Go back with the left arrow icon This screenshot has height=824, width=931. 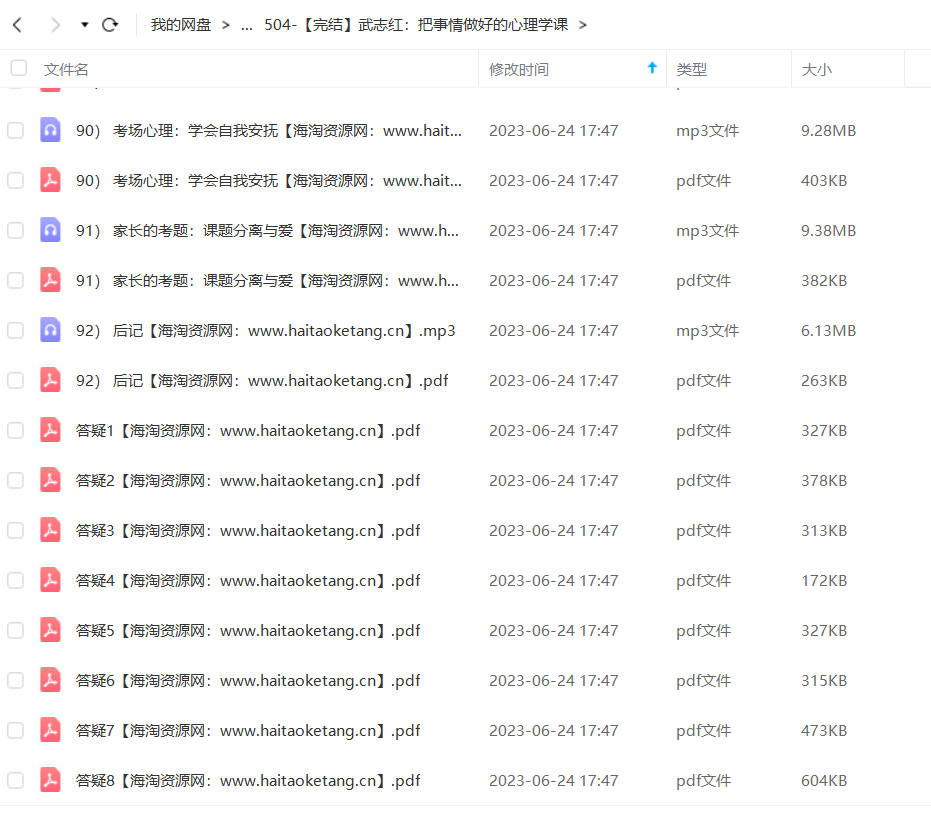pos(18,25)
